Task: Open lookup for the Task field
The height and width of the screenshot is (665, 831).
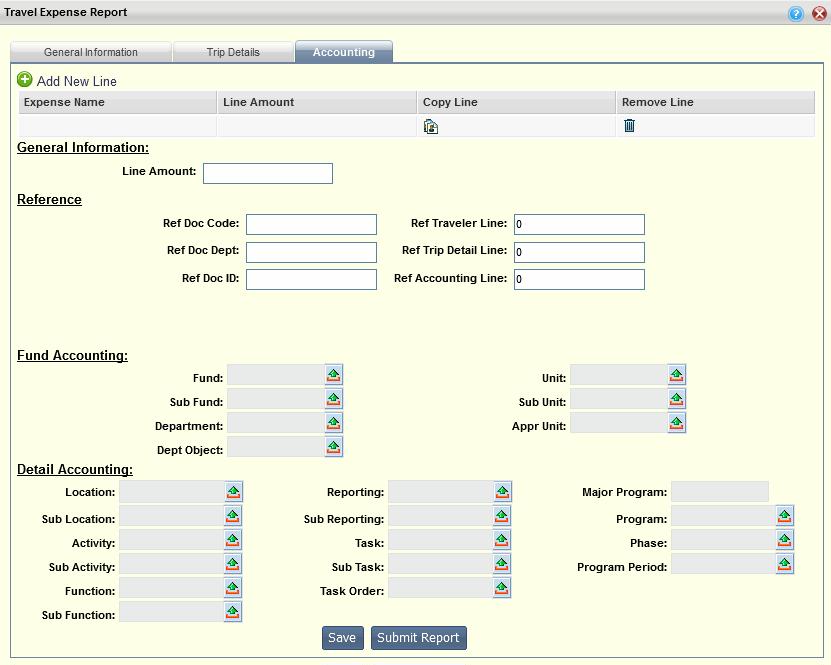Action: pyautogui.click(x=502, y=540)
